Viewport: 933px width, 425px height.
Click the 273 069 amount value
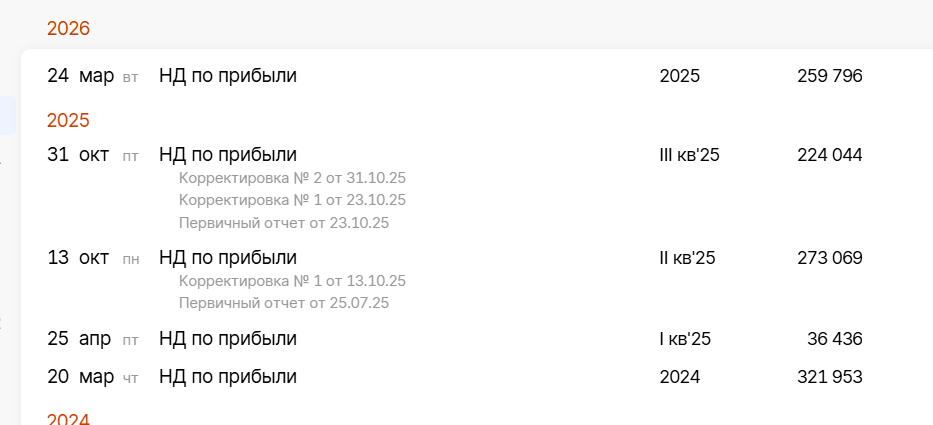[x=829, y=257]
